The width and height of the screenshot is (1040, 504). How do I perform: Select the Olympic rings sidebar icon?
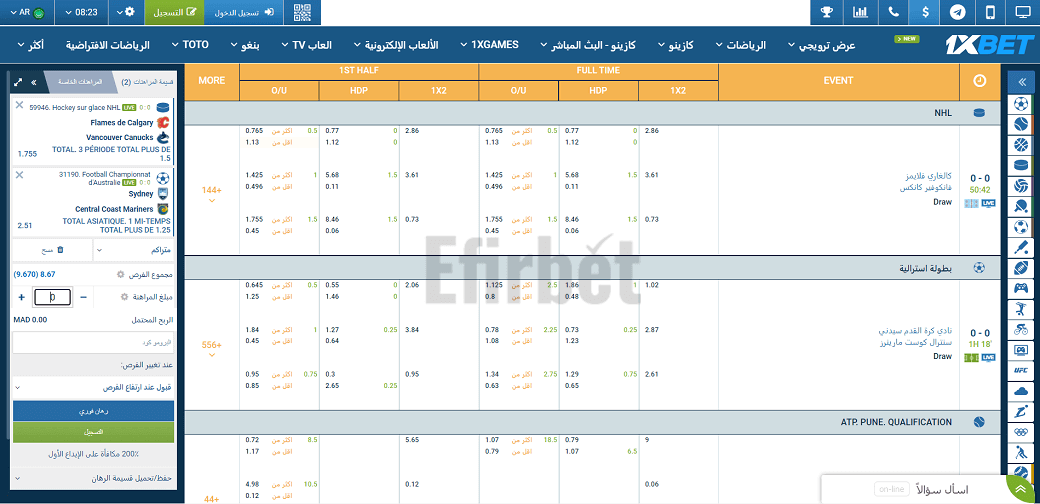tap(1021, 432)
